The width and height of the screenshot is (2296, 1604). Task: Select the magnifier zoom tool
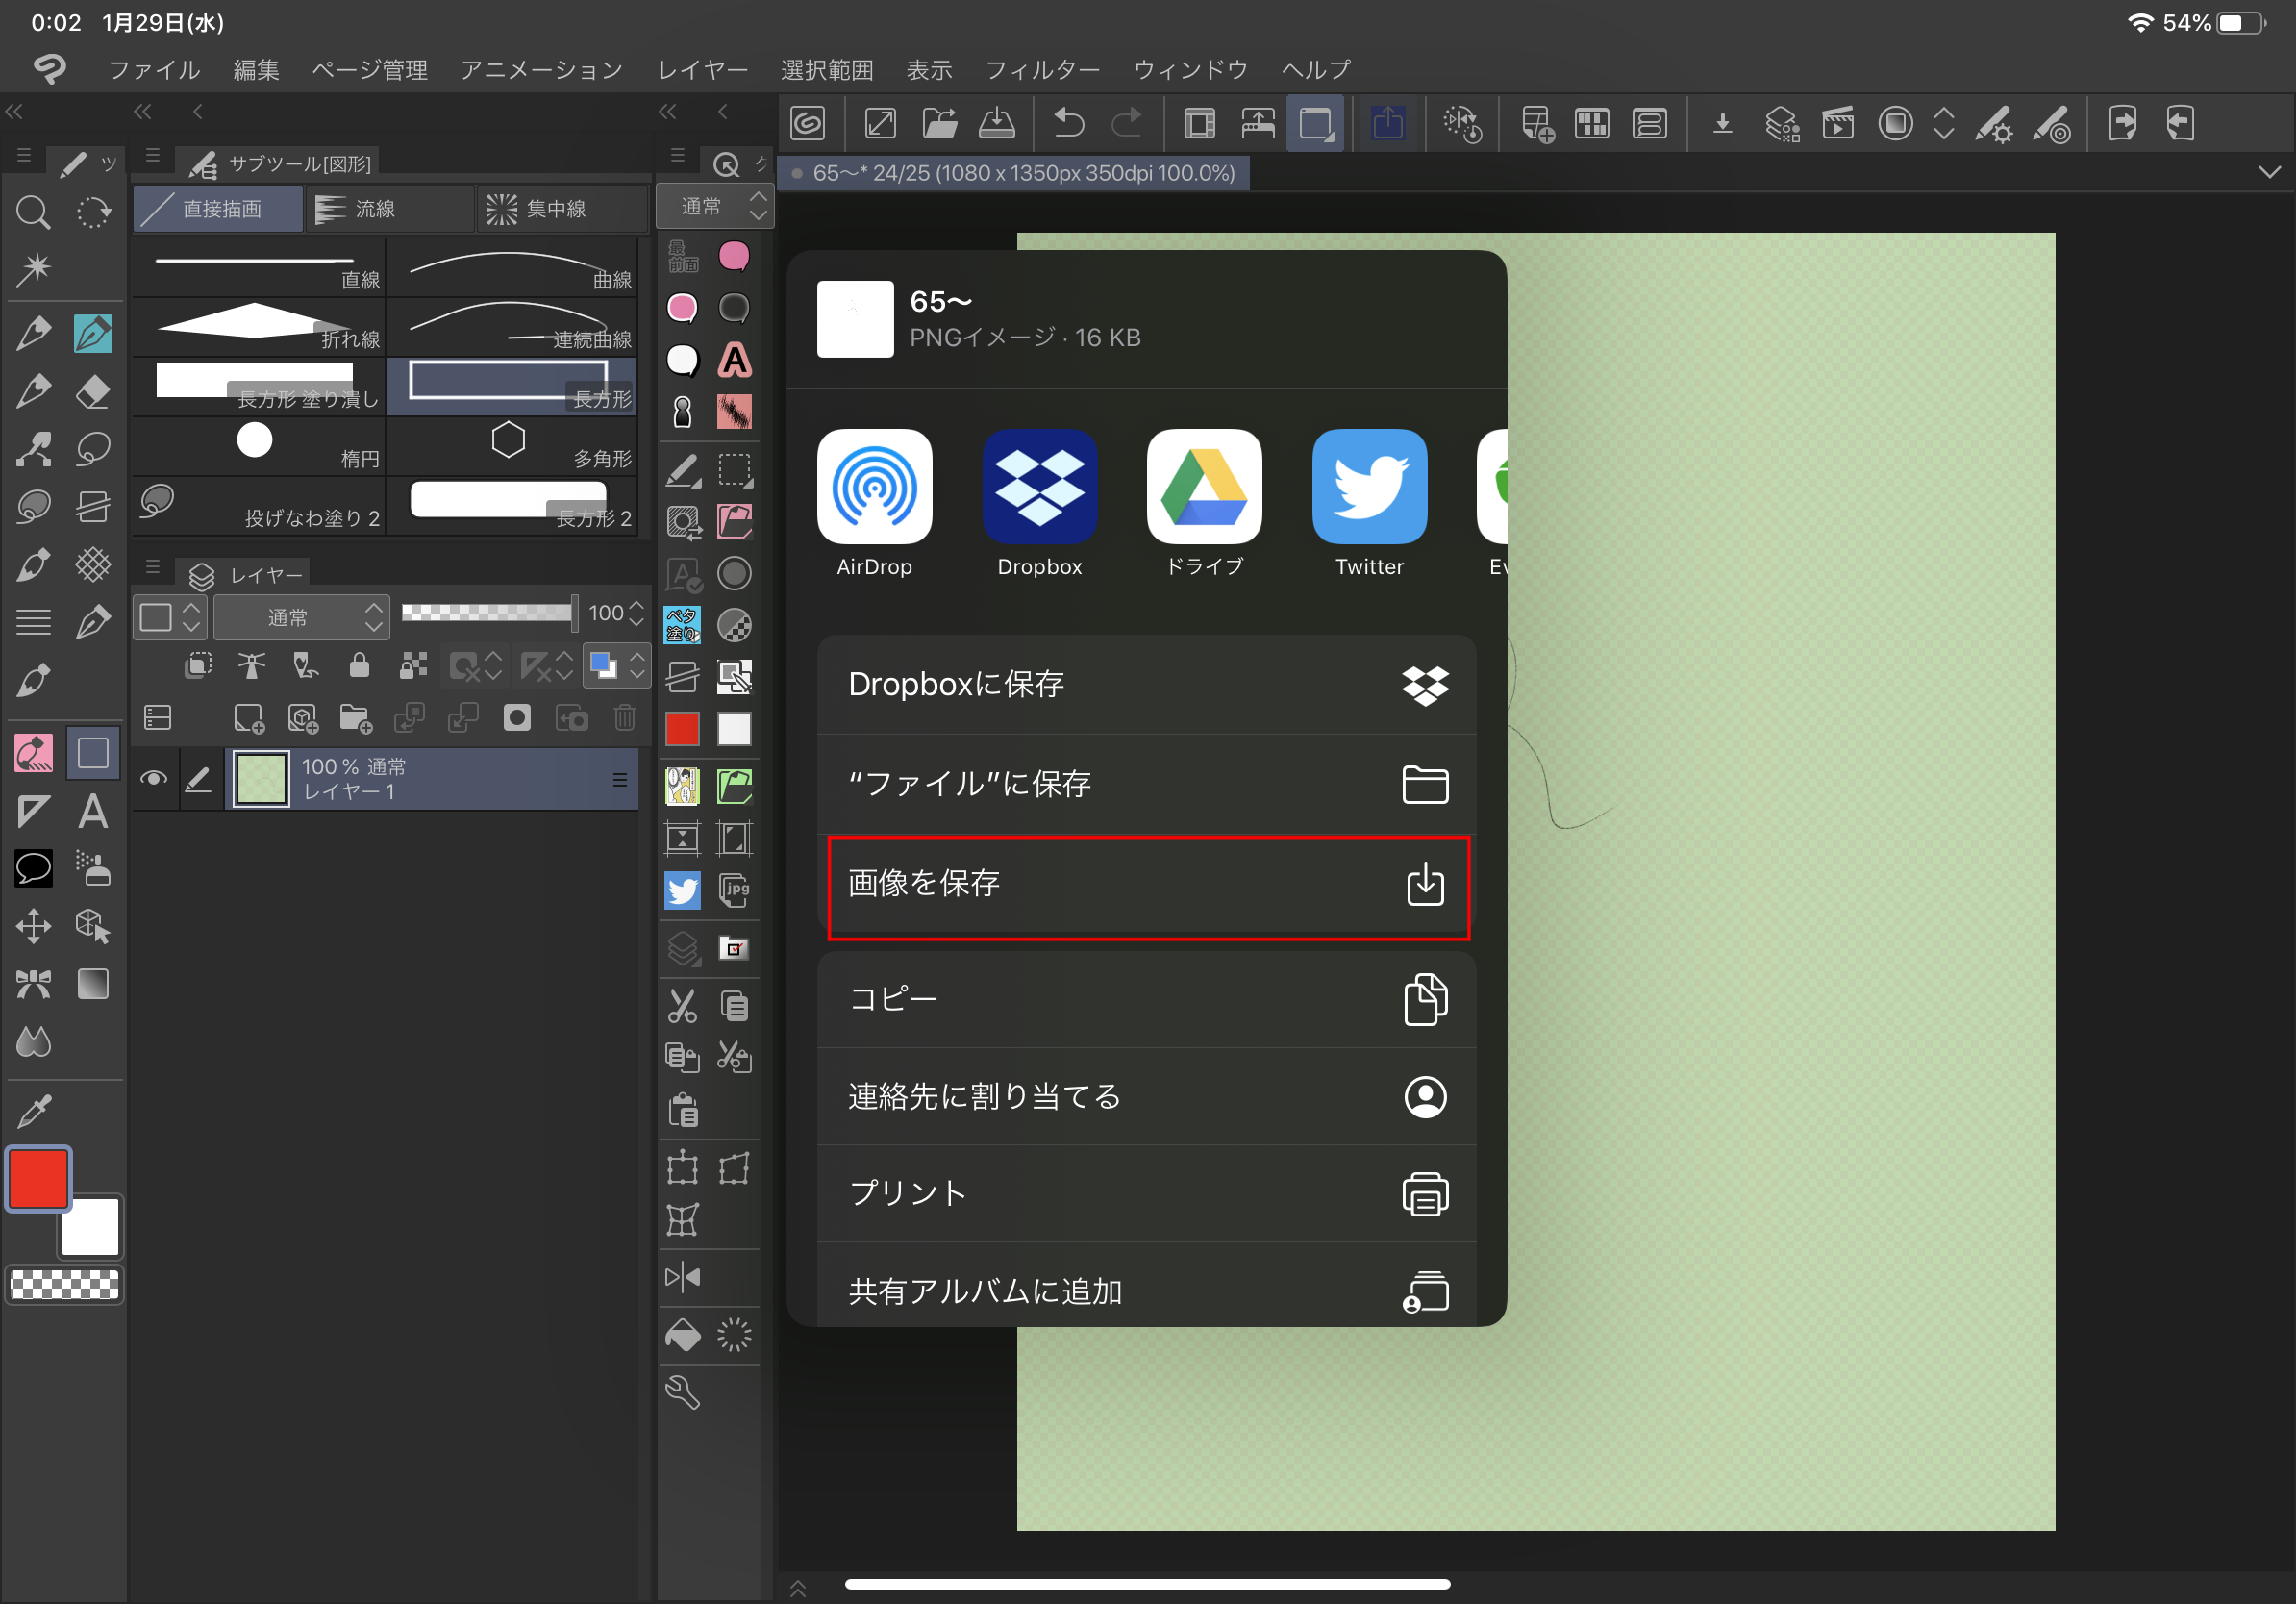33,212
